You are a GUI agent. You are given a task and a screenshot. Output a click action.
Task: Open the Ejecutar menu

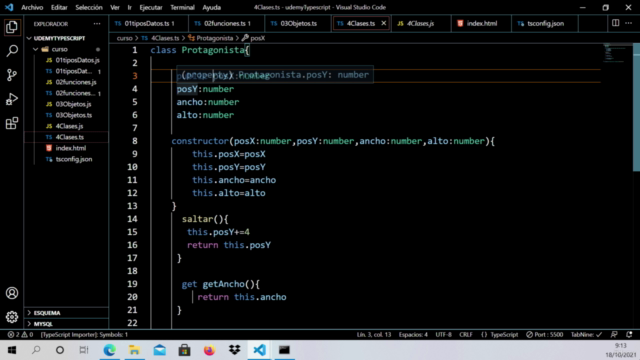pos(151,7)
